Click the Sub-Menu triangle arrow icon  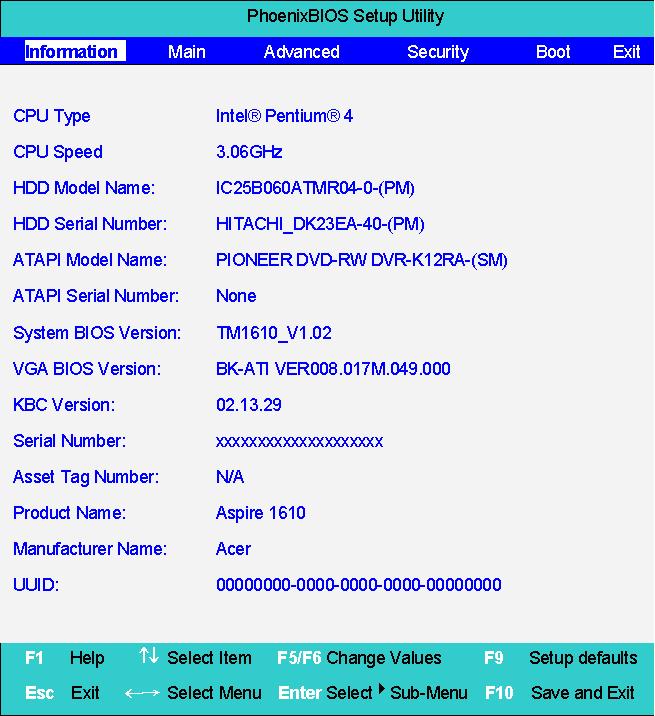click(x=382, y=688)
